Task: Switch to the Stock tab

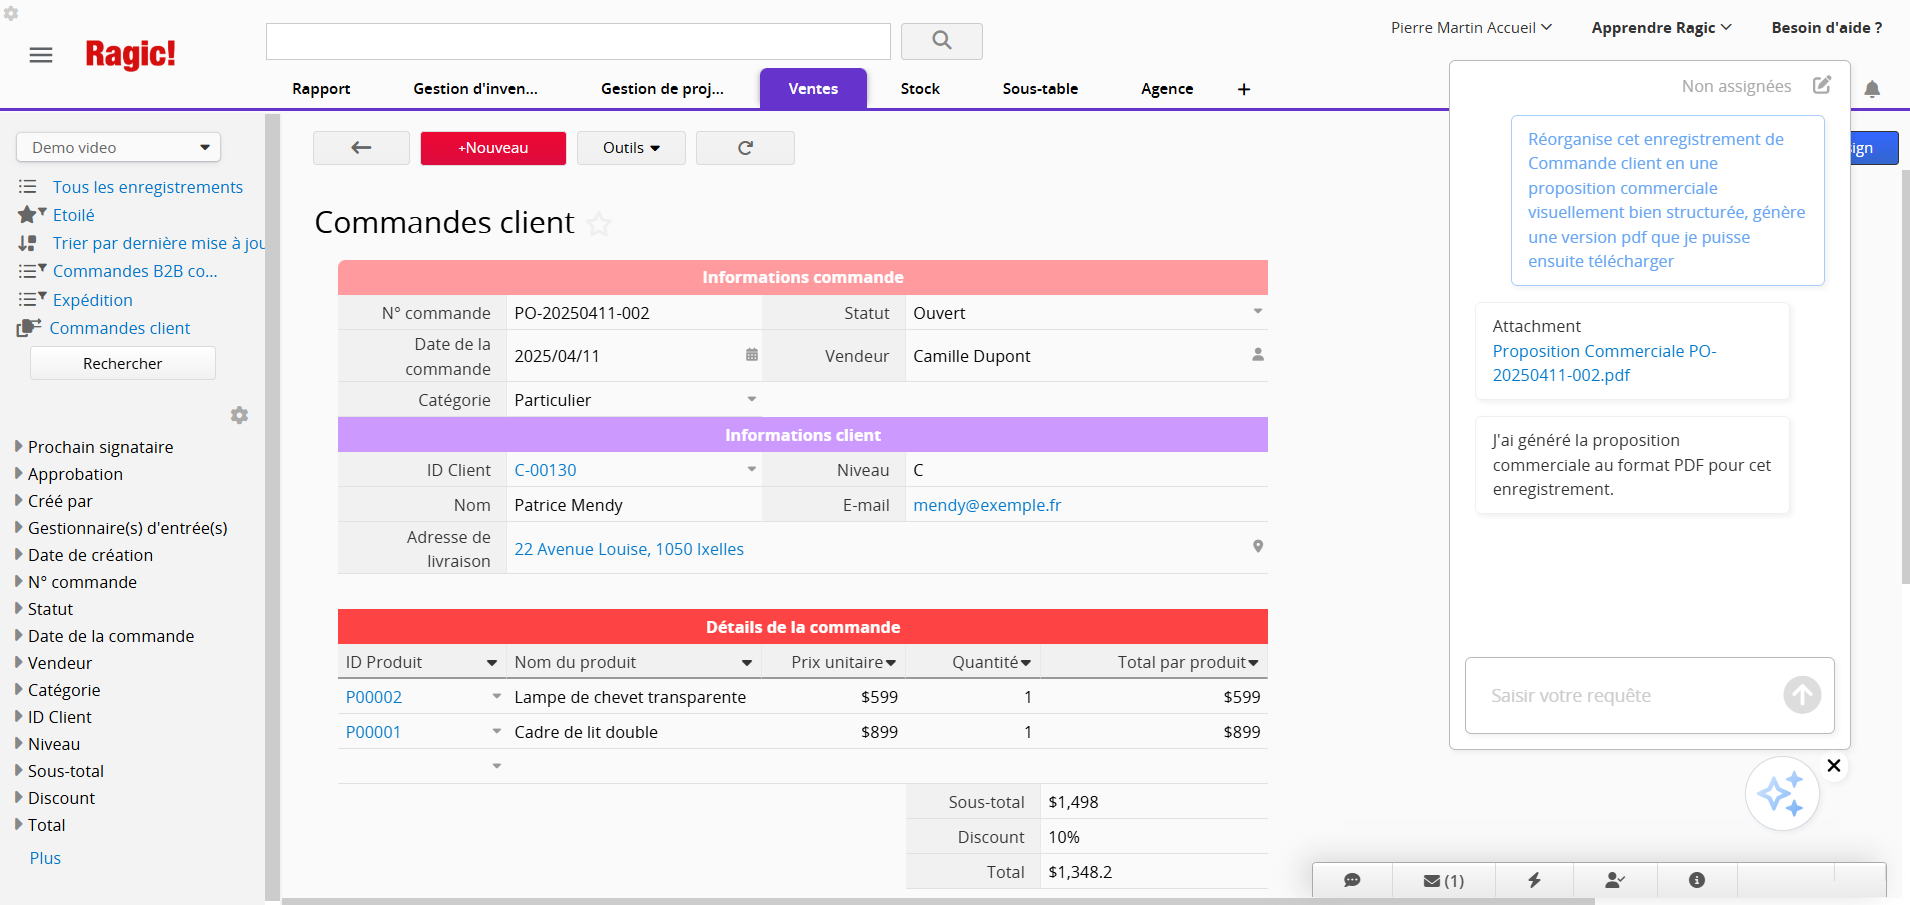Action: pos(919,89)
